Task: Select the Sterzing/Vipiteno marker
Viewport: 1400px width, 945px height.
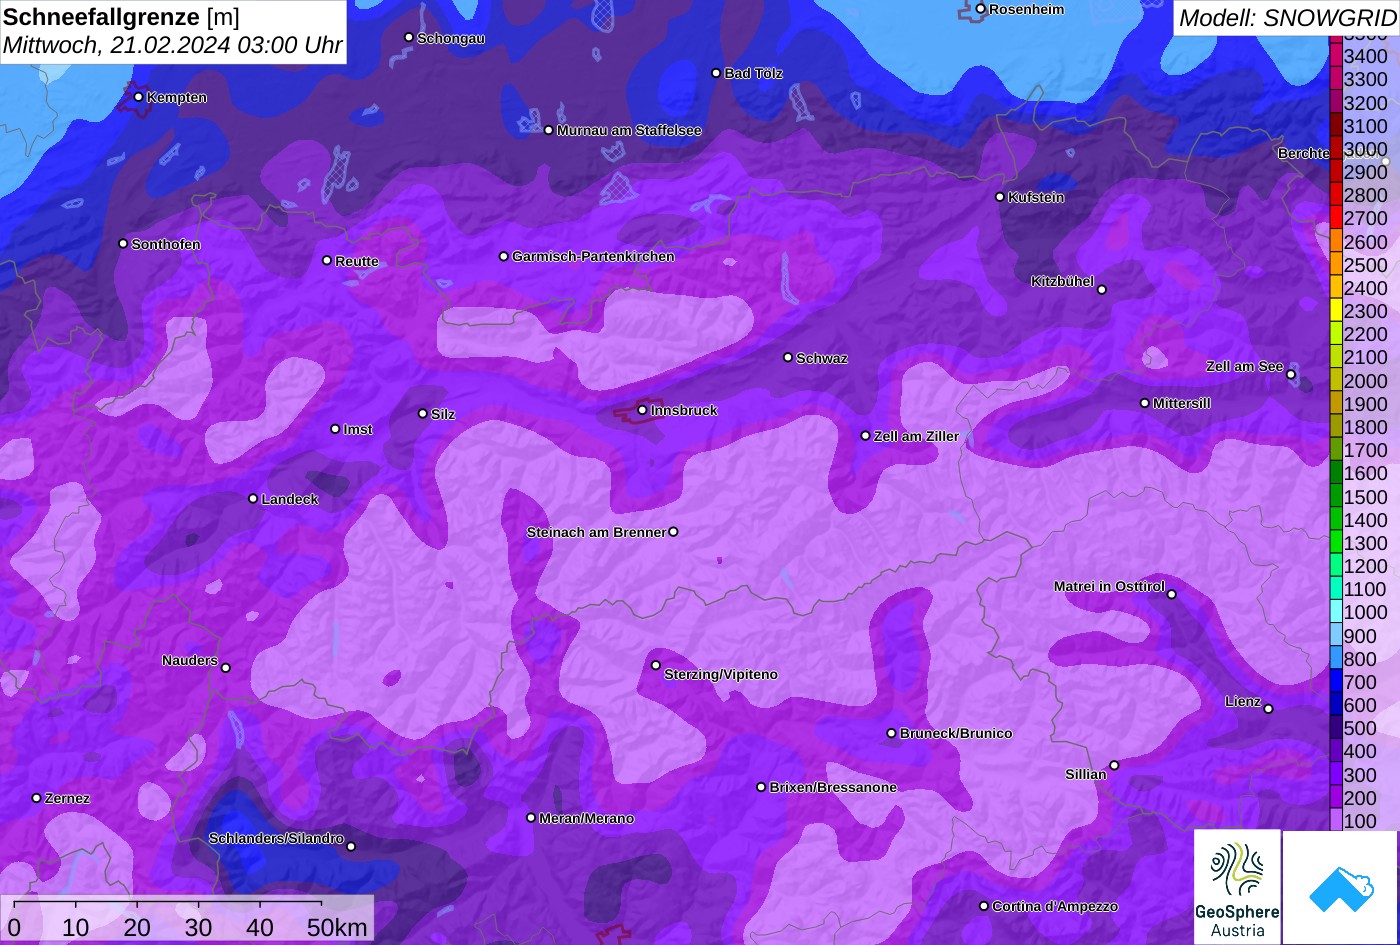Action: pyautogui.click(x=656, y=665)
